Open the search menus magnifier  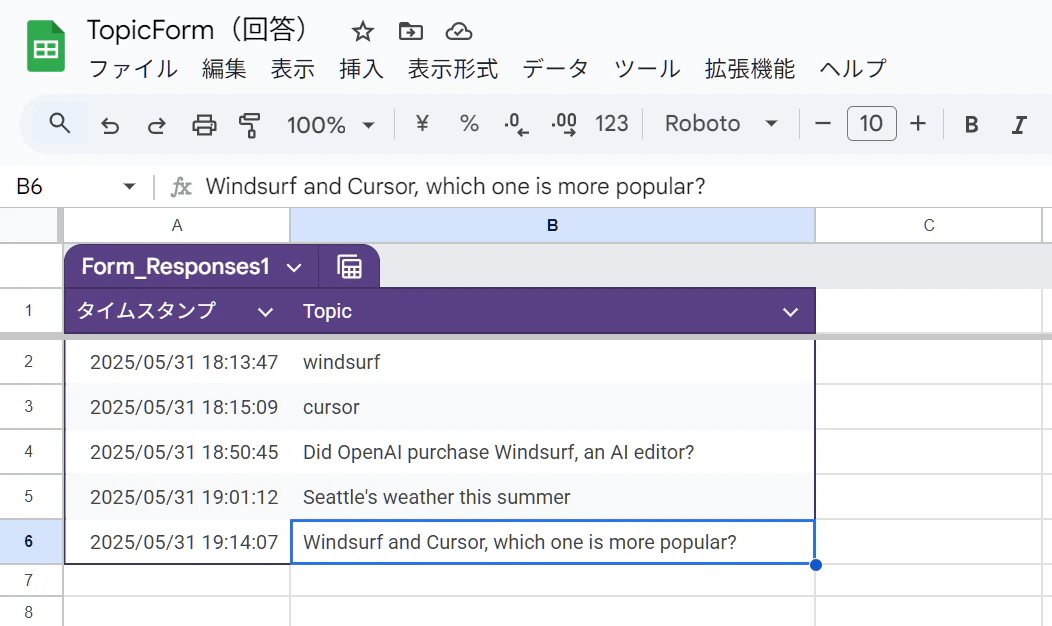tap(60, 123)
